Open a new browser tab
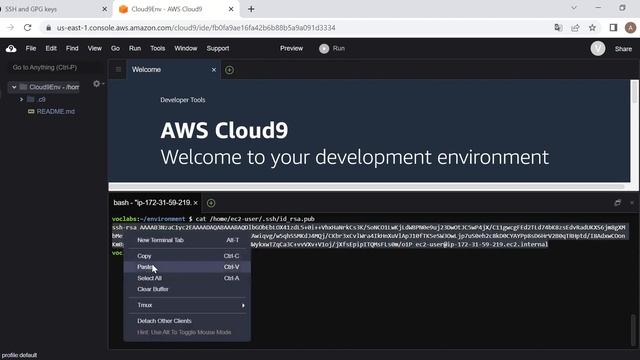Viewport: 640px width, 360px height. (x=251, y=9)
